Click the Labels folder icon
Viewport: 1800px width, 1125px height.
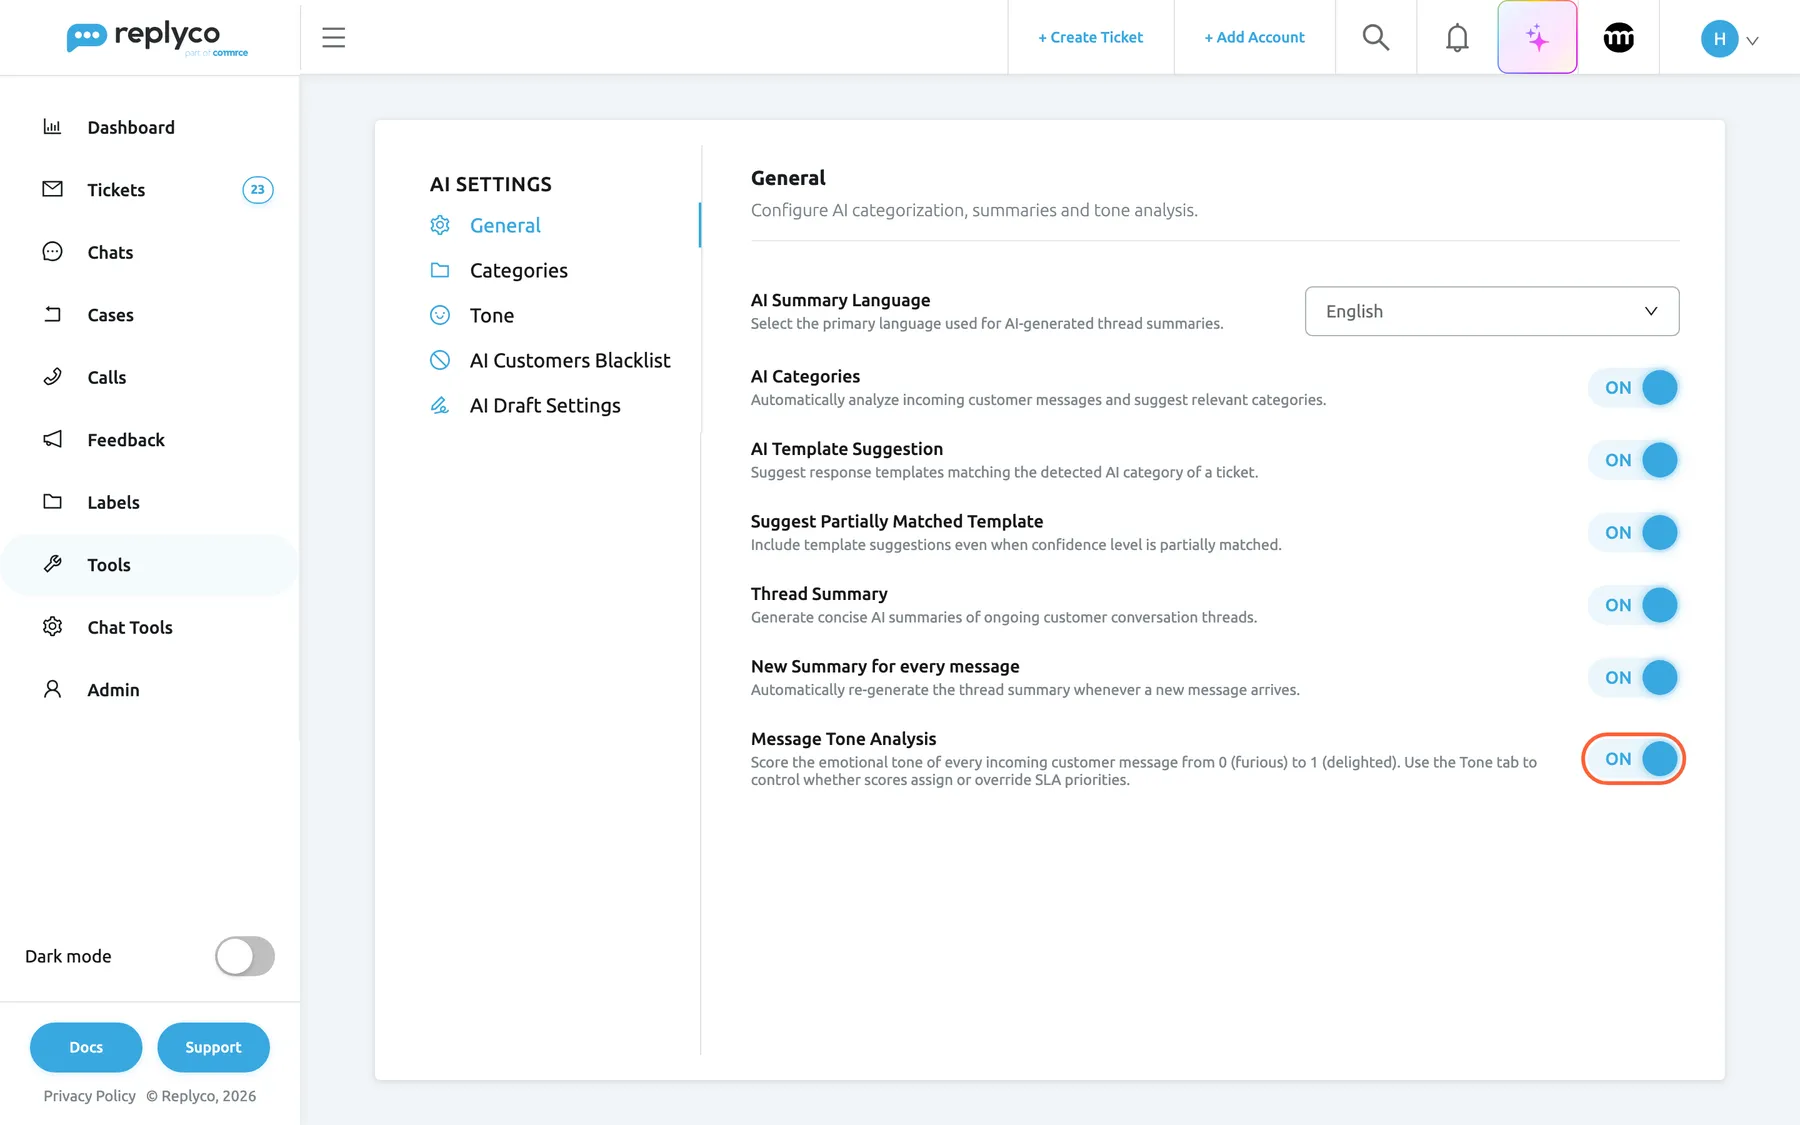click(x=52, y=502)
